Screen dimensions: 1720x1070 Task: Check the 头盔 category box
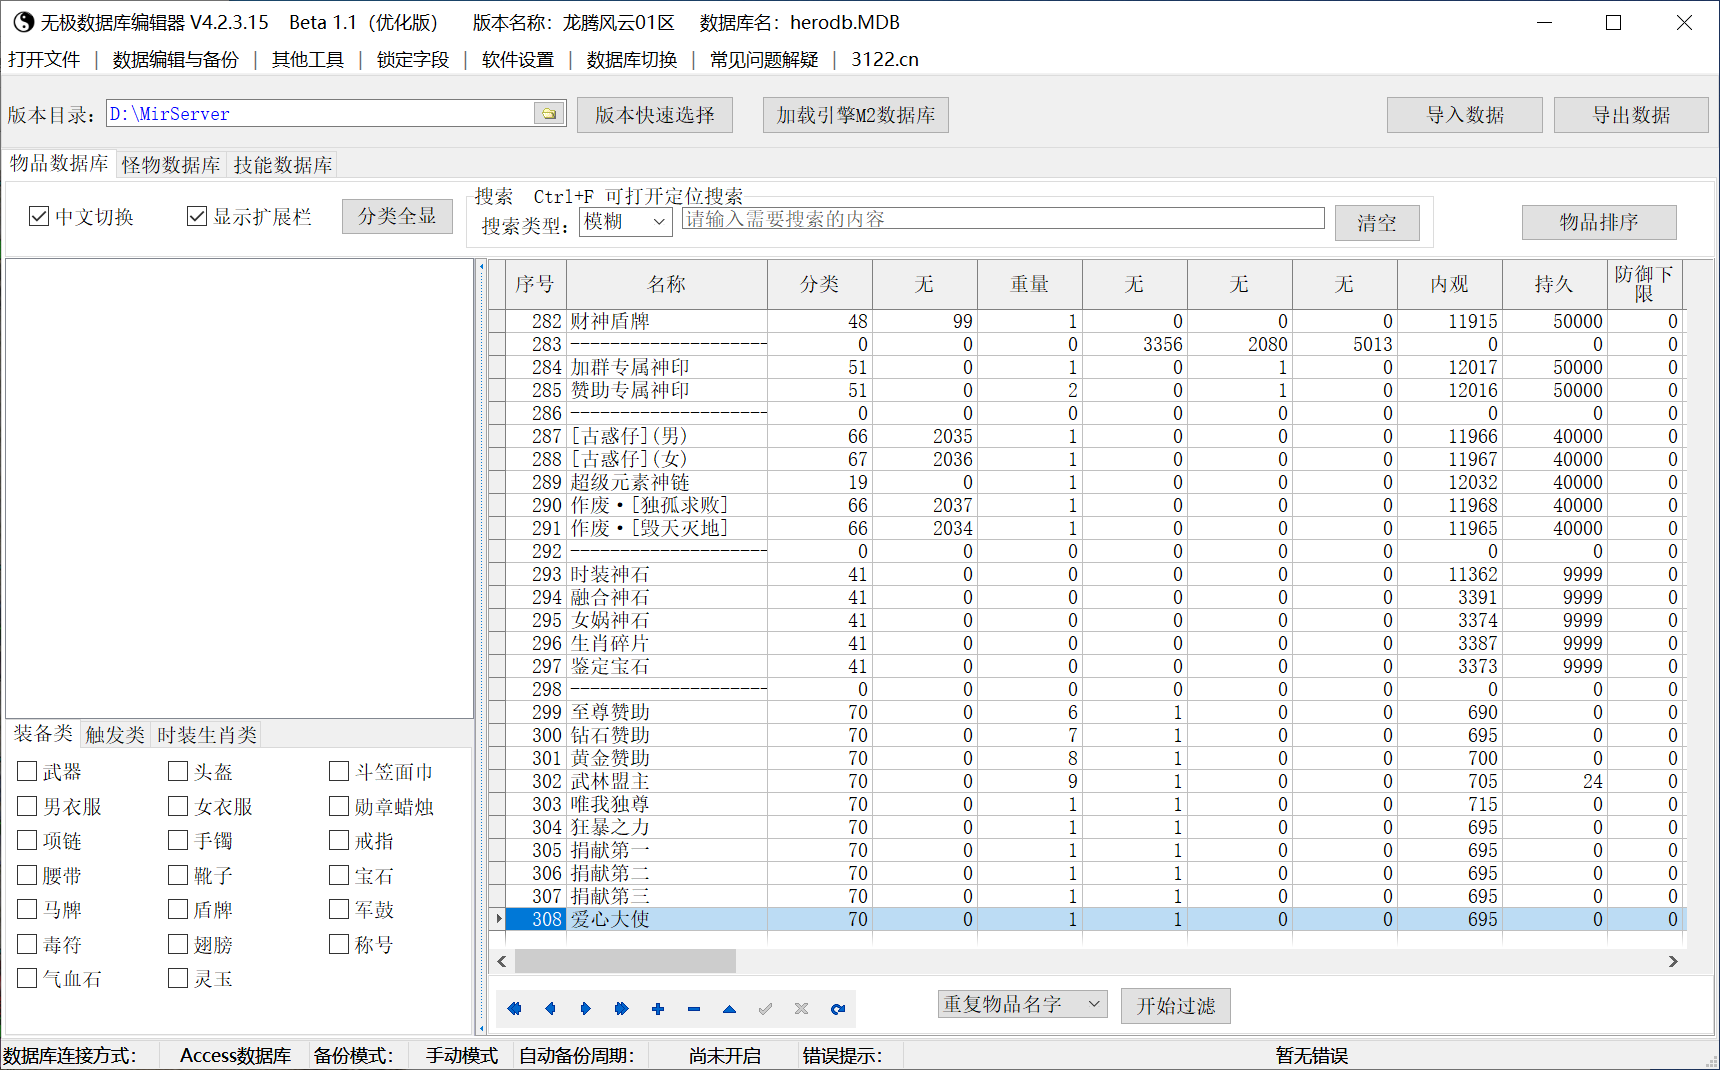click(178, 771)
